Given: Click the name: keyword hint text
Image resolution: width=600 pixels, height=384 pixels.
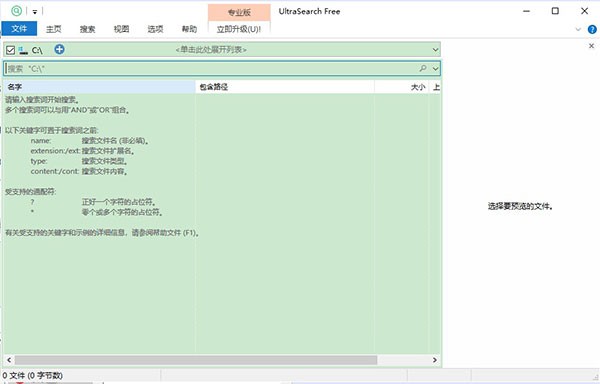Looking at the screenshot, I should [x=41, y=141].
